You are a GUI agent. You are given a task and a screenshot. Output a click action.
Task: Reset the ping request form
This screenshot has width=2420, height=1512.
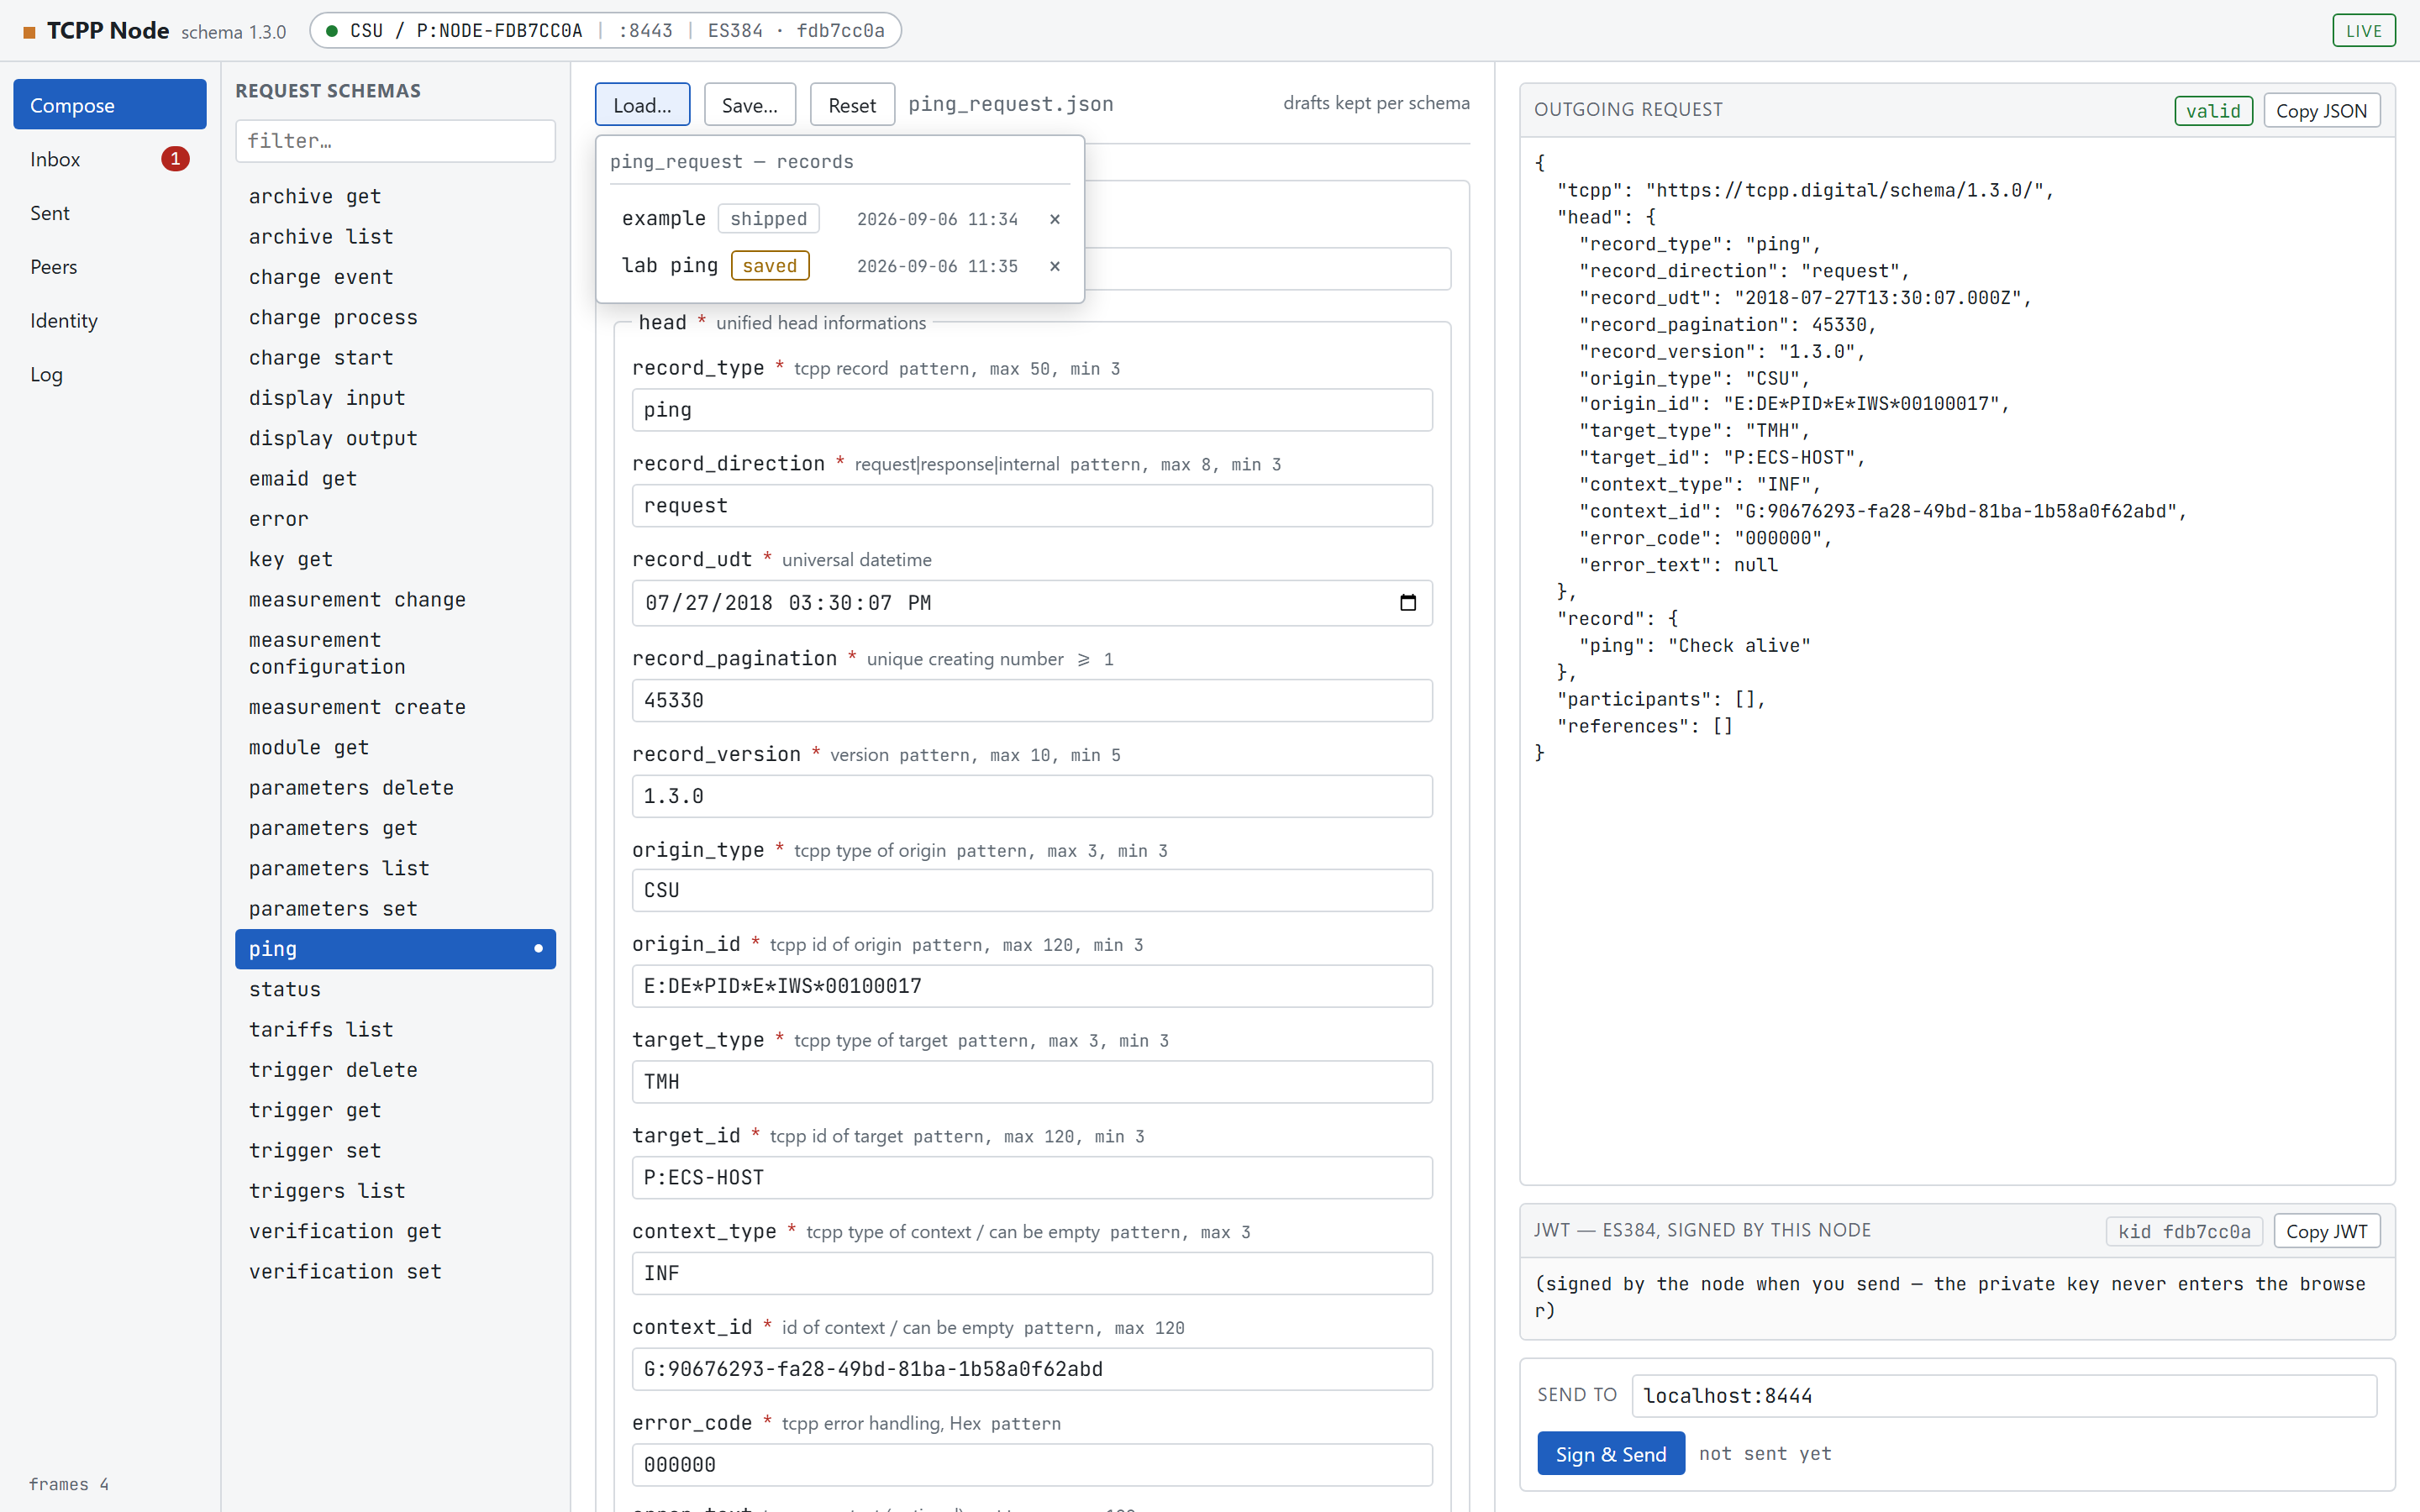coord(852,105)
